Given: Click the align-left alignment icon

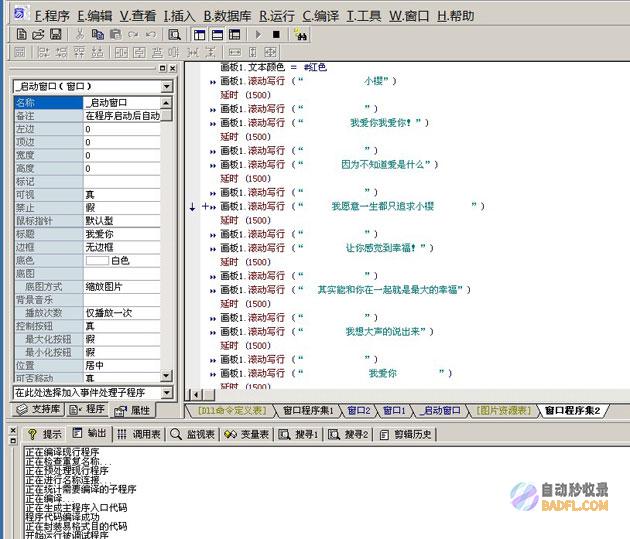Looking at the screenshot, I should 43,52.
